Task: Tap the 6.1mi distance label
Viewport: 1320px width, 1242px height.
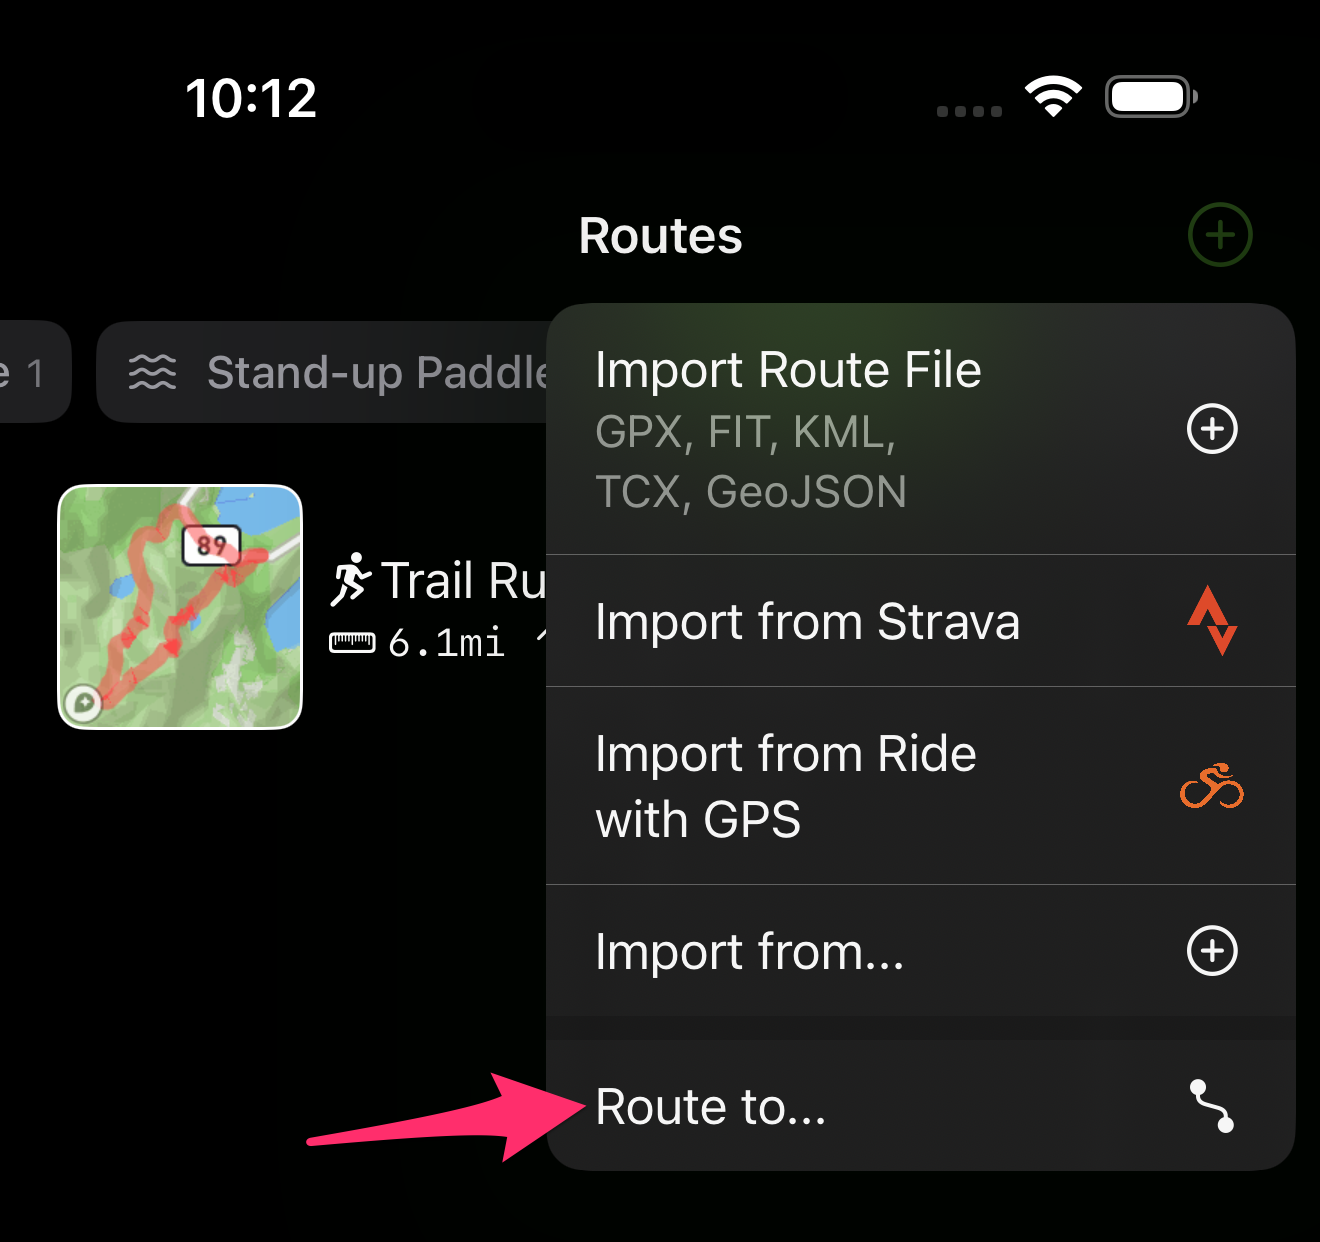Action: point(446,642)
